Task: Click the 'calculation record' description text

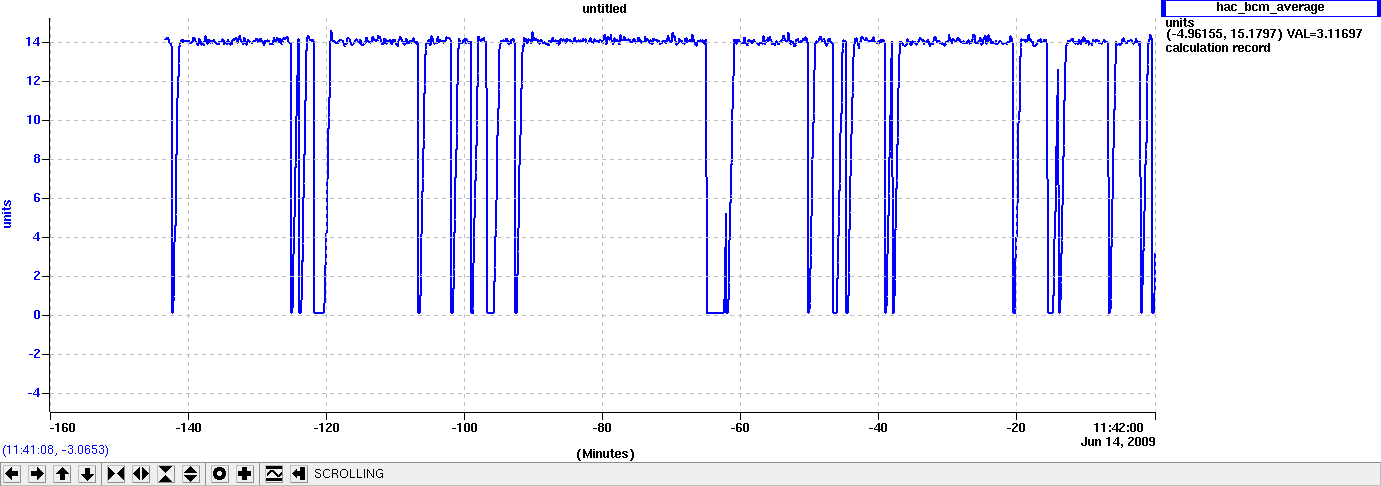Action: pyautogui.click(x=1218, y=48)
